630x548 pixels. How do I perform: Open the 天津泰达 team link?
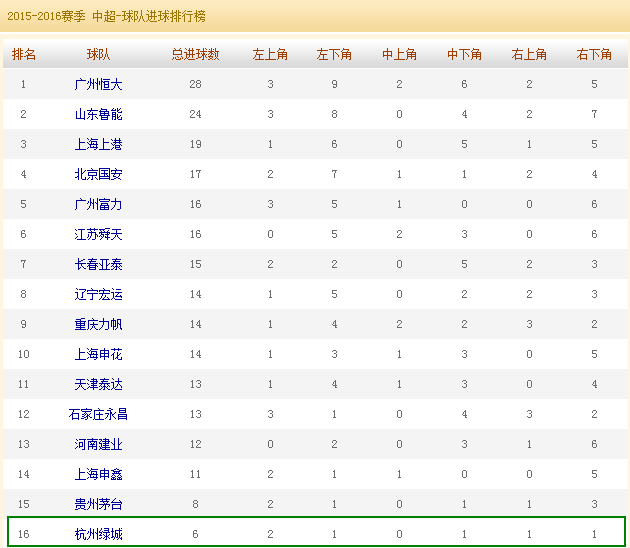pyautogui.click(x=98, y=384)
